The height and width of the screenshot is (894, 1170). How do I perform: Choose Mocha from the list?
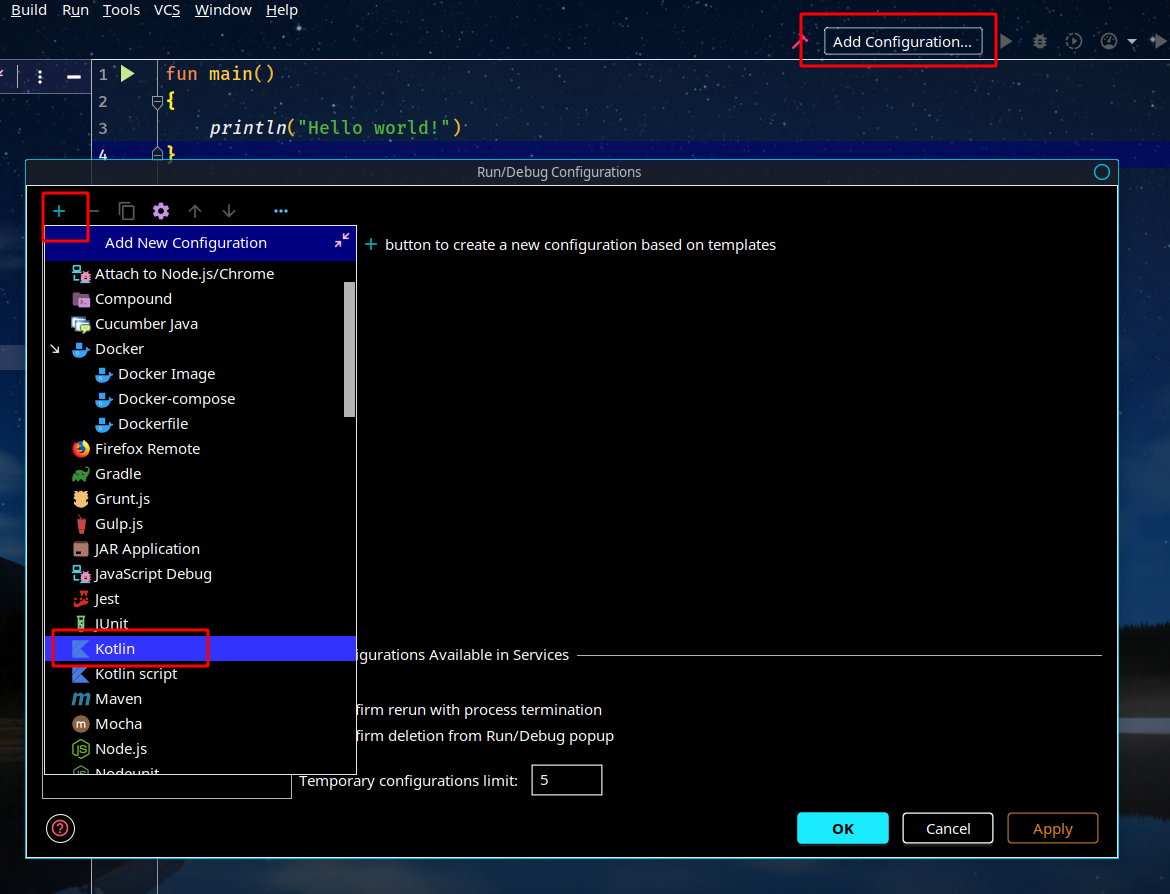tap(200, 724)
